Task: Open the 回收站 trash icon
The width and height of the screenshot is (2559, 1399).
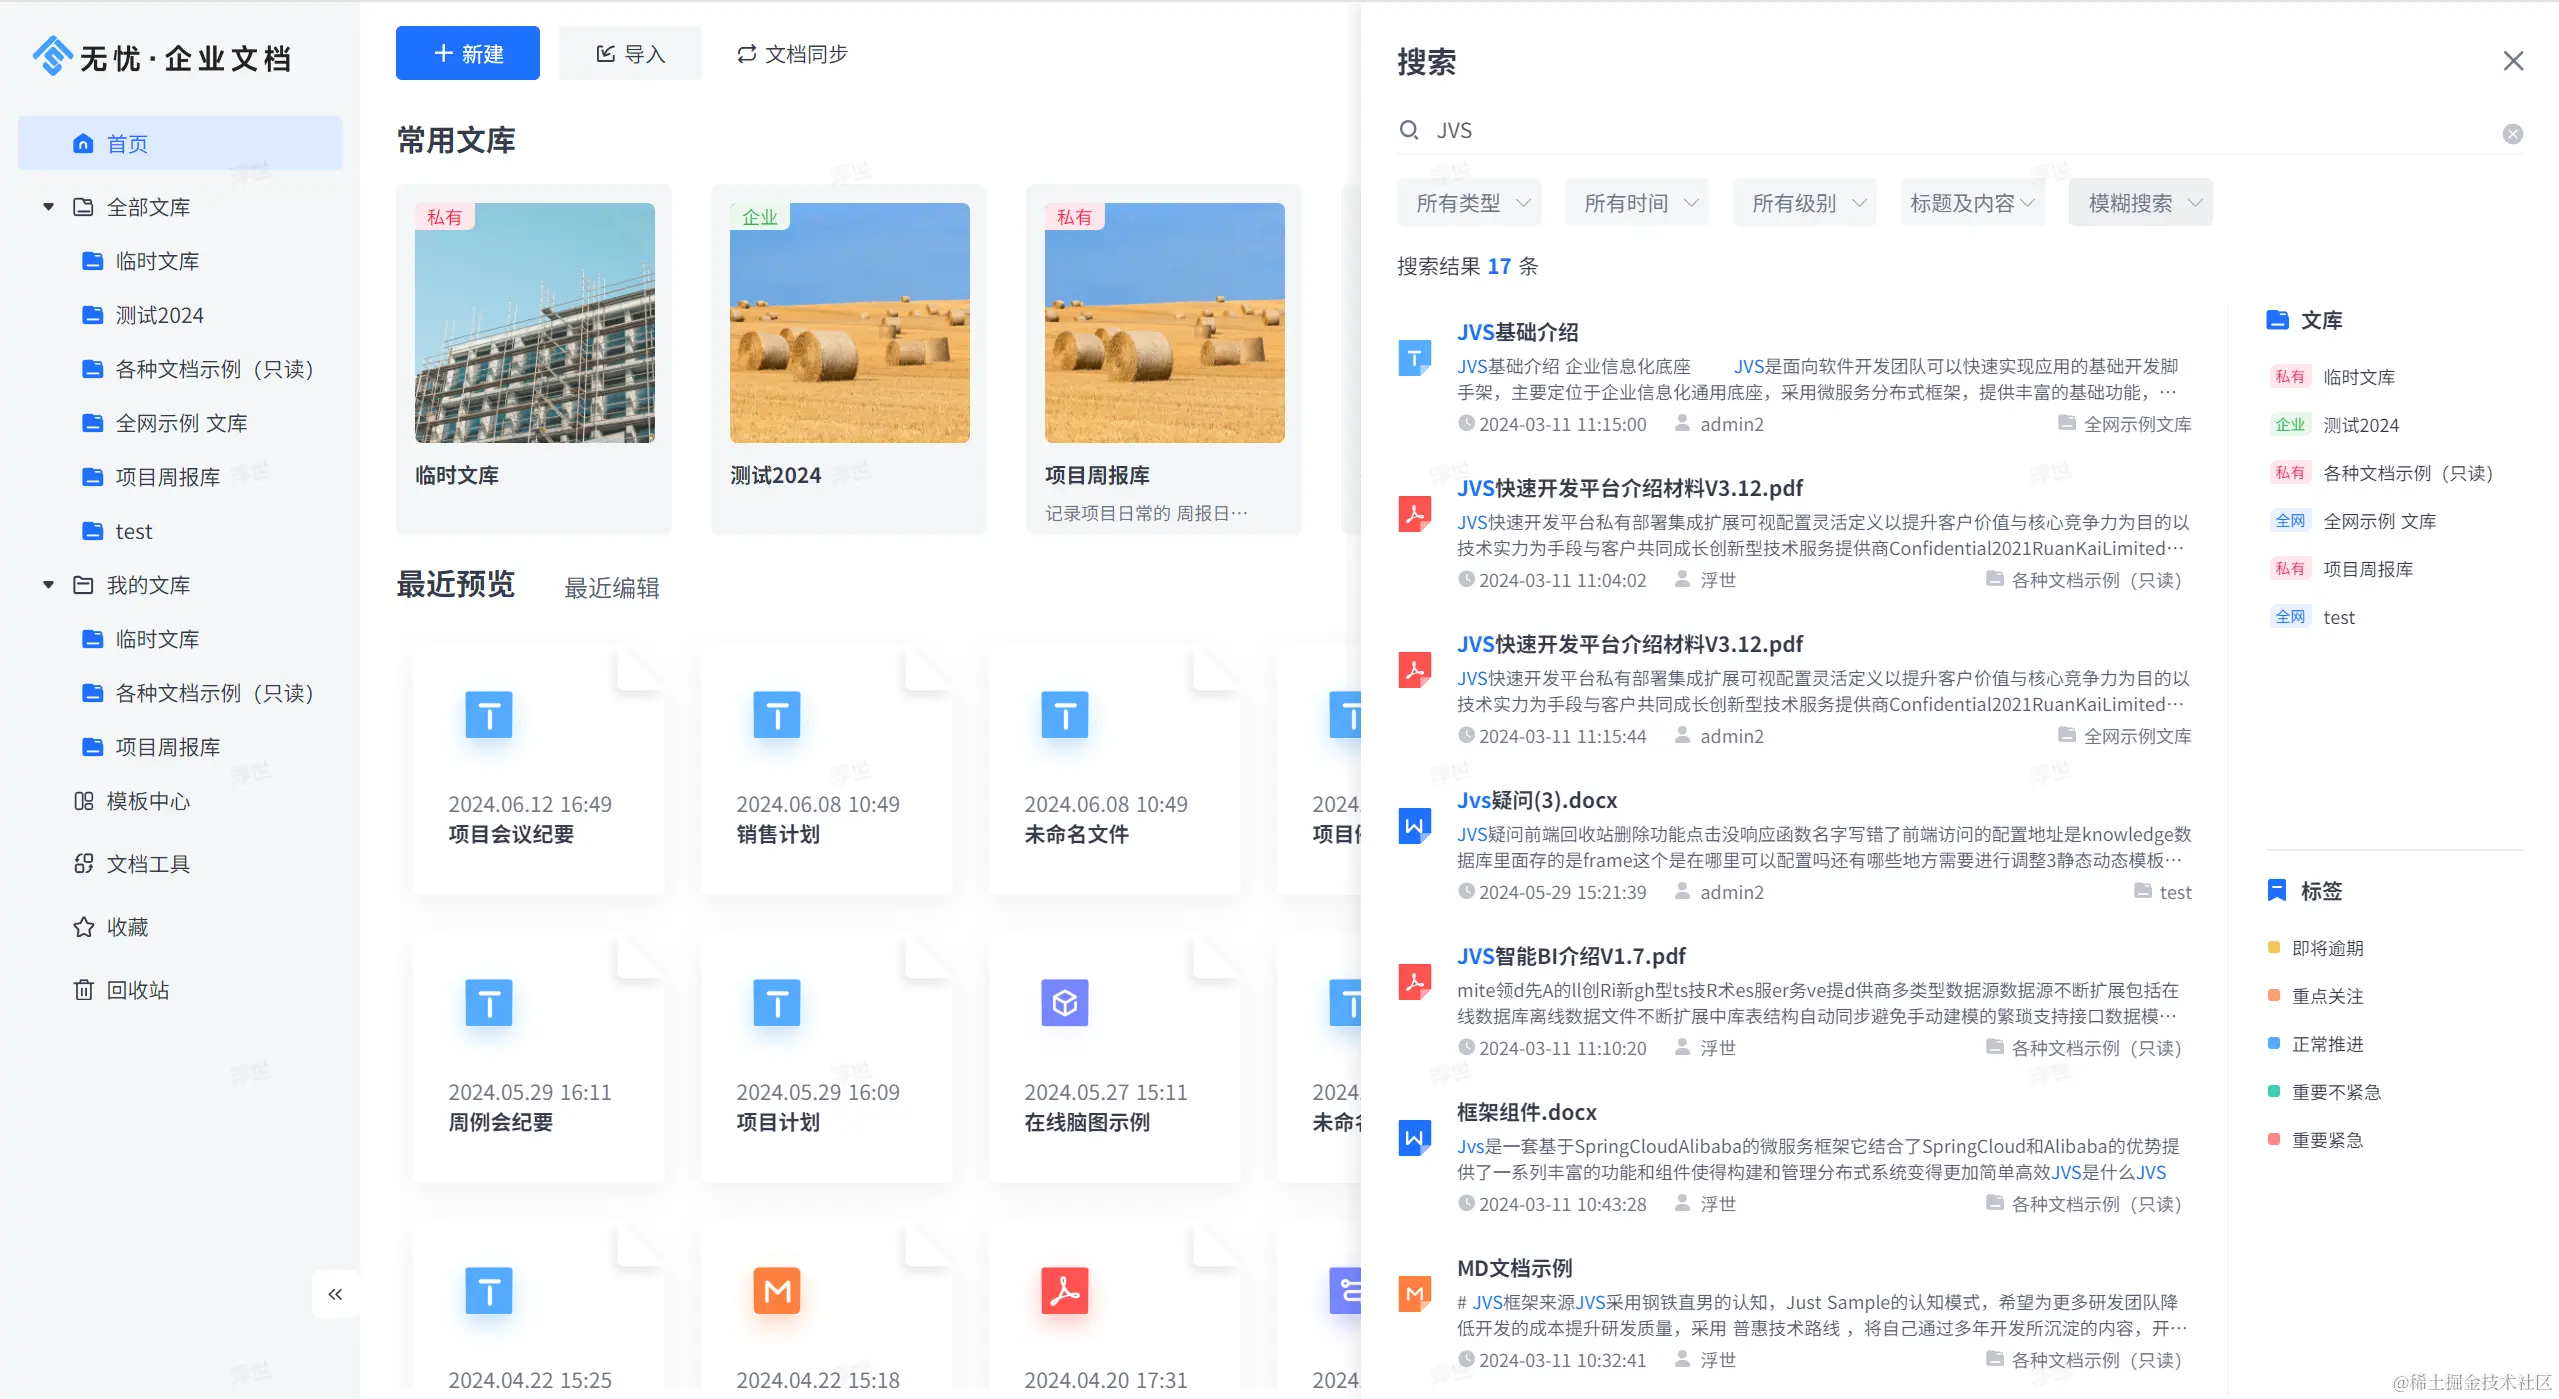Action: (x=84, y=990)
